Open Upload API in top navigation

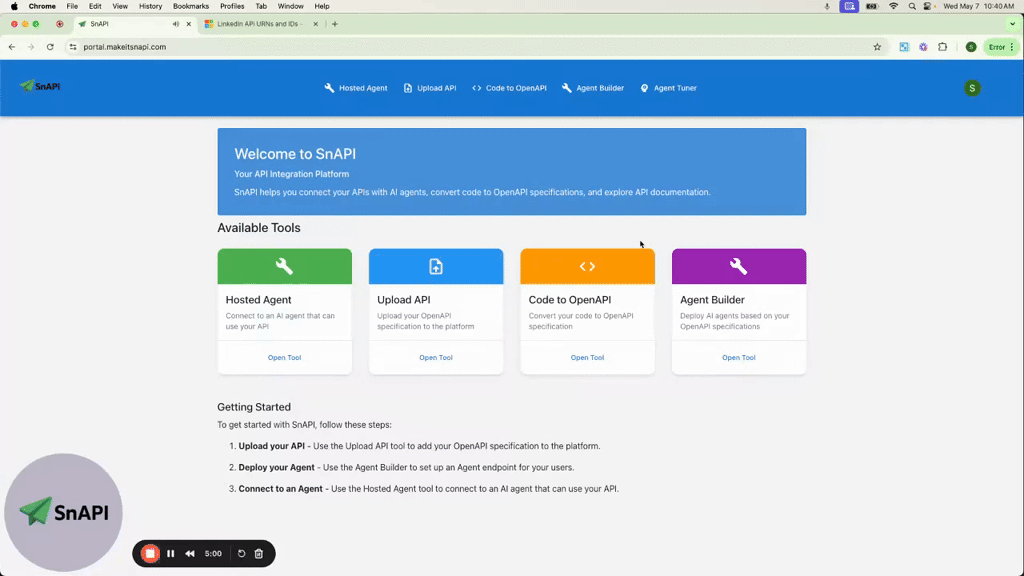tap(430, 88)
